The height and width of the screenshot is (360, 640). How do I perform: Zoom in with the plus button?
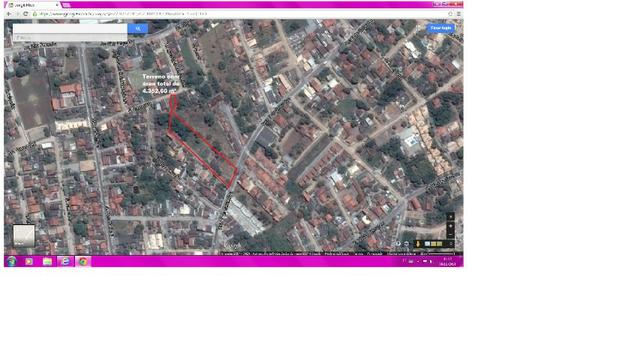click(451, 226)
